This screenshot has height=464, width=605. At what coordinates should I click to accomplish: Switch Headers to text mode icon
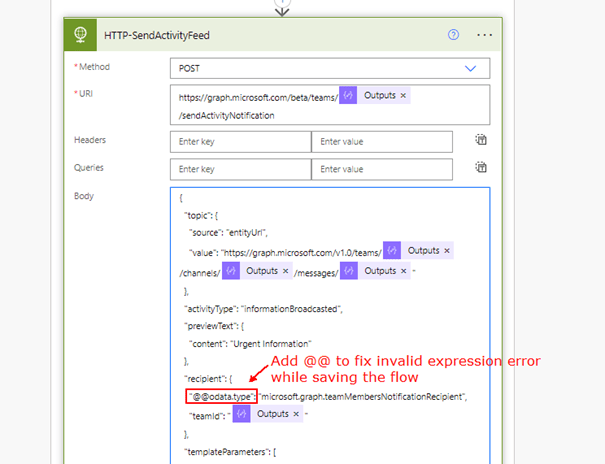[481, 140]
